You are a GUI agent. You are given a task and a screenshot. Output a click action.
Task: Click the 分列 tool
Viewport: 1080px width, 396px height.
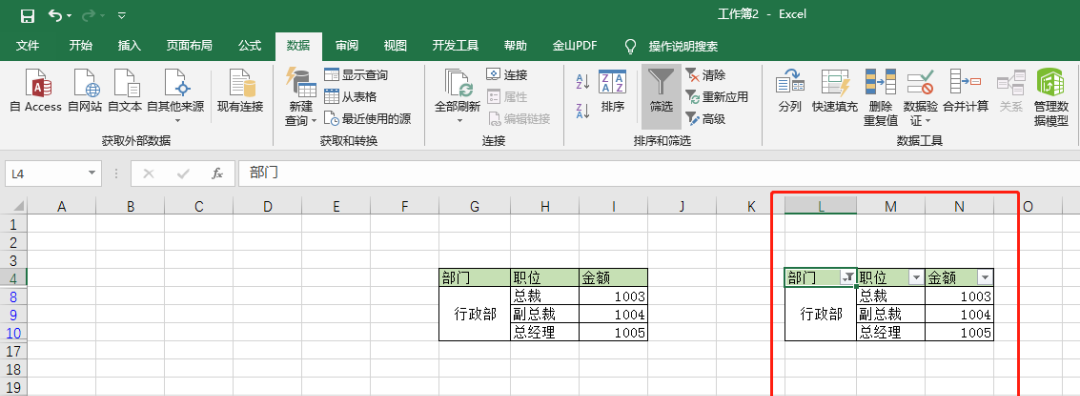790,91
